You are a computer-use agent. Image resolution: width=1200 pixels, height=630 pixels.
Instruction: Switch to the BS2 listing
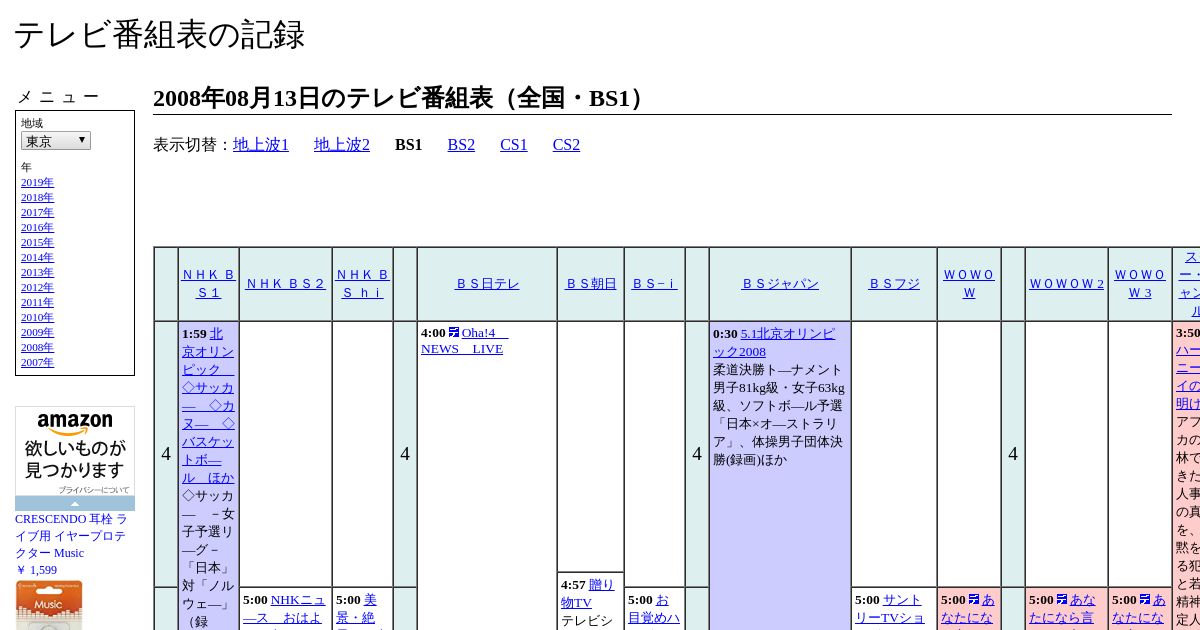(461, 145)
